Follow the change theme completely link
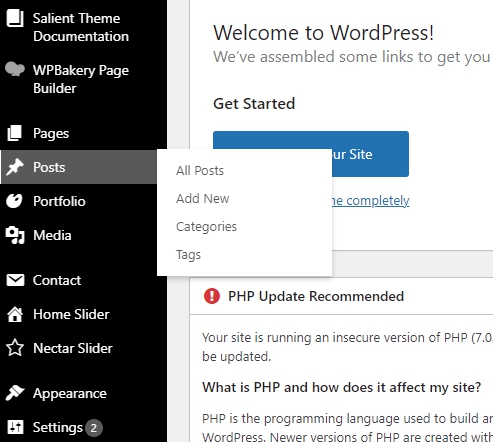493x442 pixels. [371, 201]
